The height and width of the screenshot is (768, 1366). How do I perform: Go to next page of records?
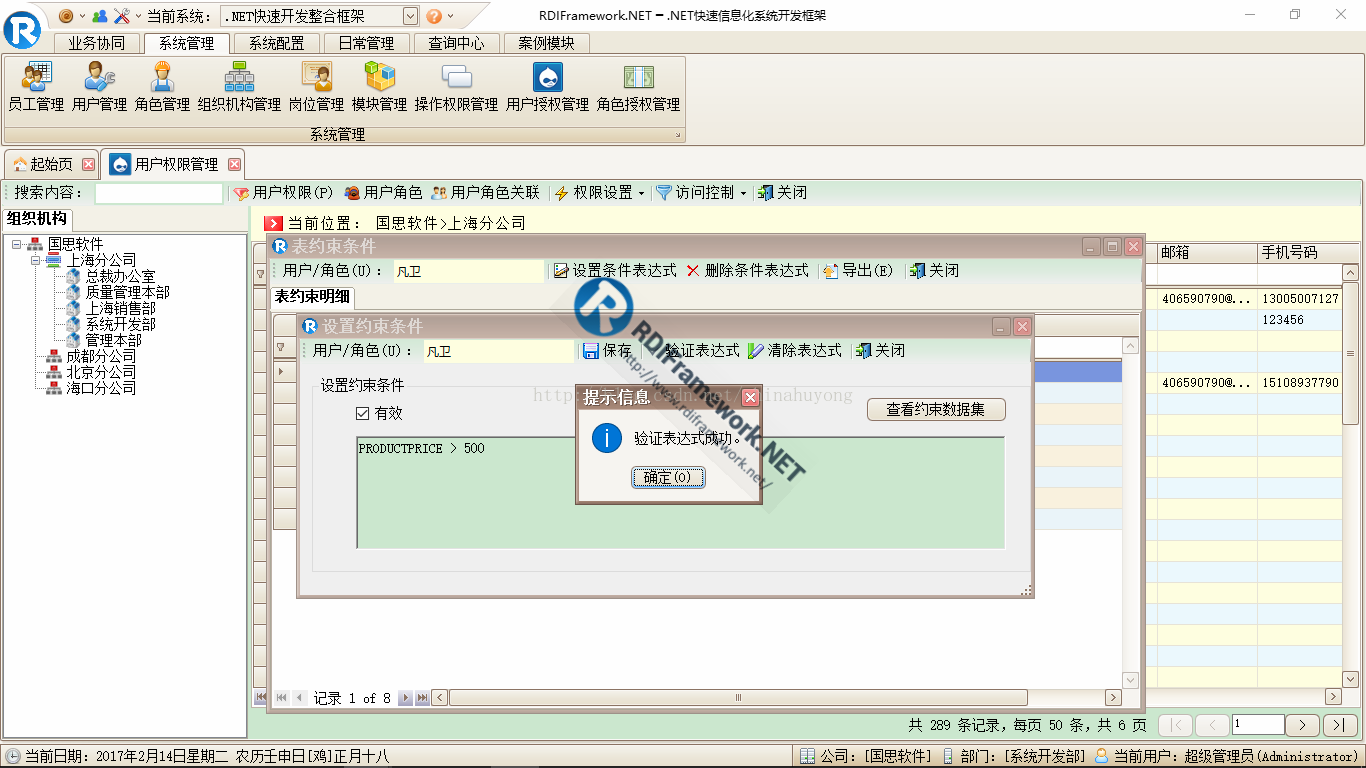pyautogui.click(x=1301, y=725)
